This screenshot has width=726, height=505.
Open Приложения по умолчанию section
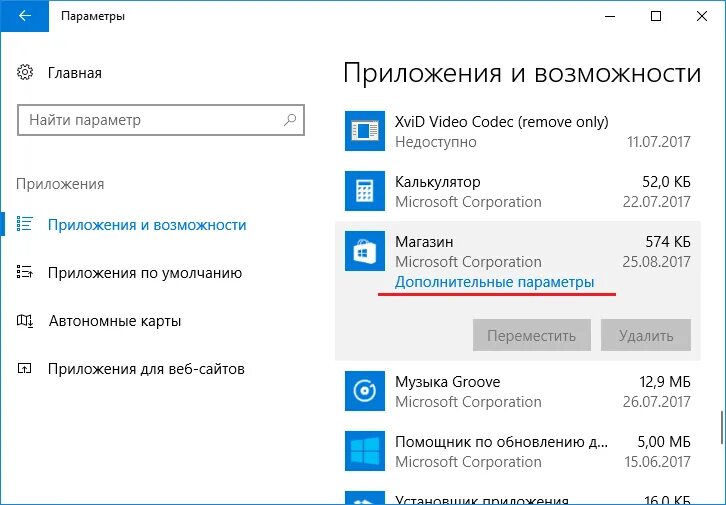145,273
